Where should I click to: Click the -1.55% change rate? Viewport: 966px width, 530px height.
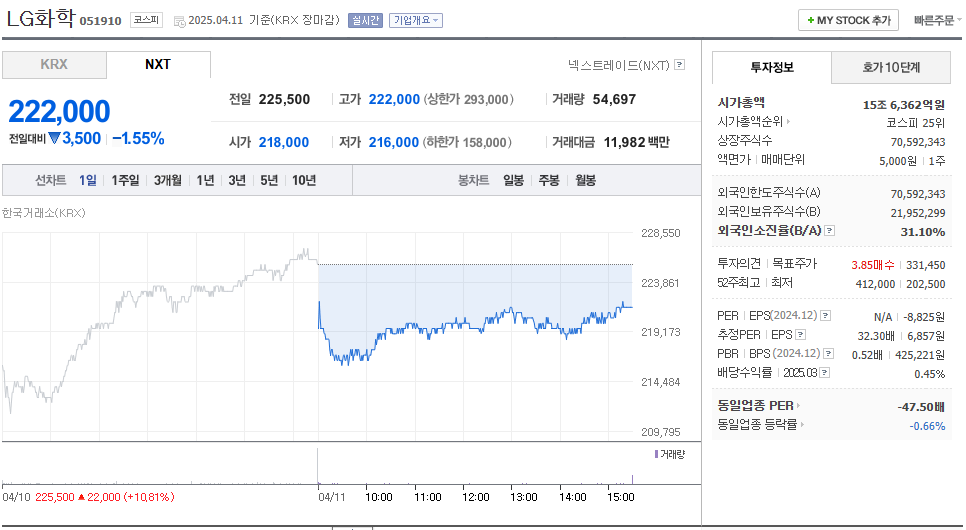click(x=139, y=139)
